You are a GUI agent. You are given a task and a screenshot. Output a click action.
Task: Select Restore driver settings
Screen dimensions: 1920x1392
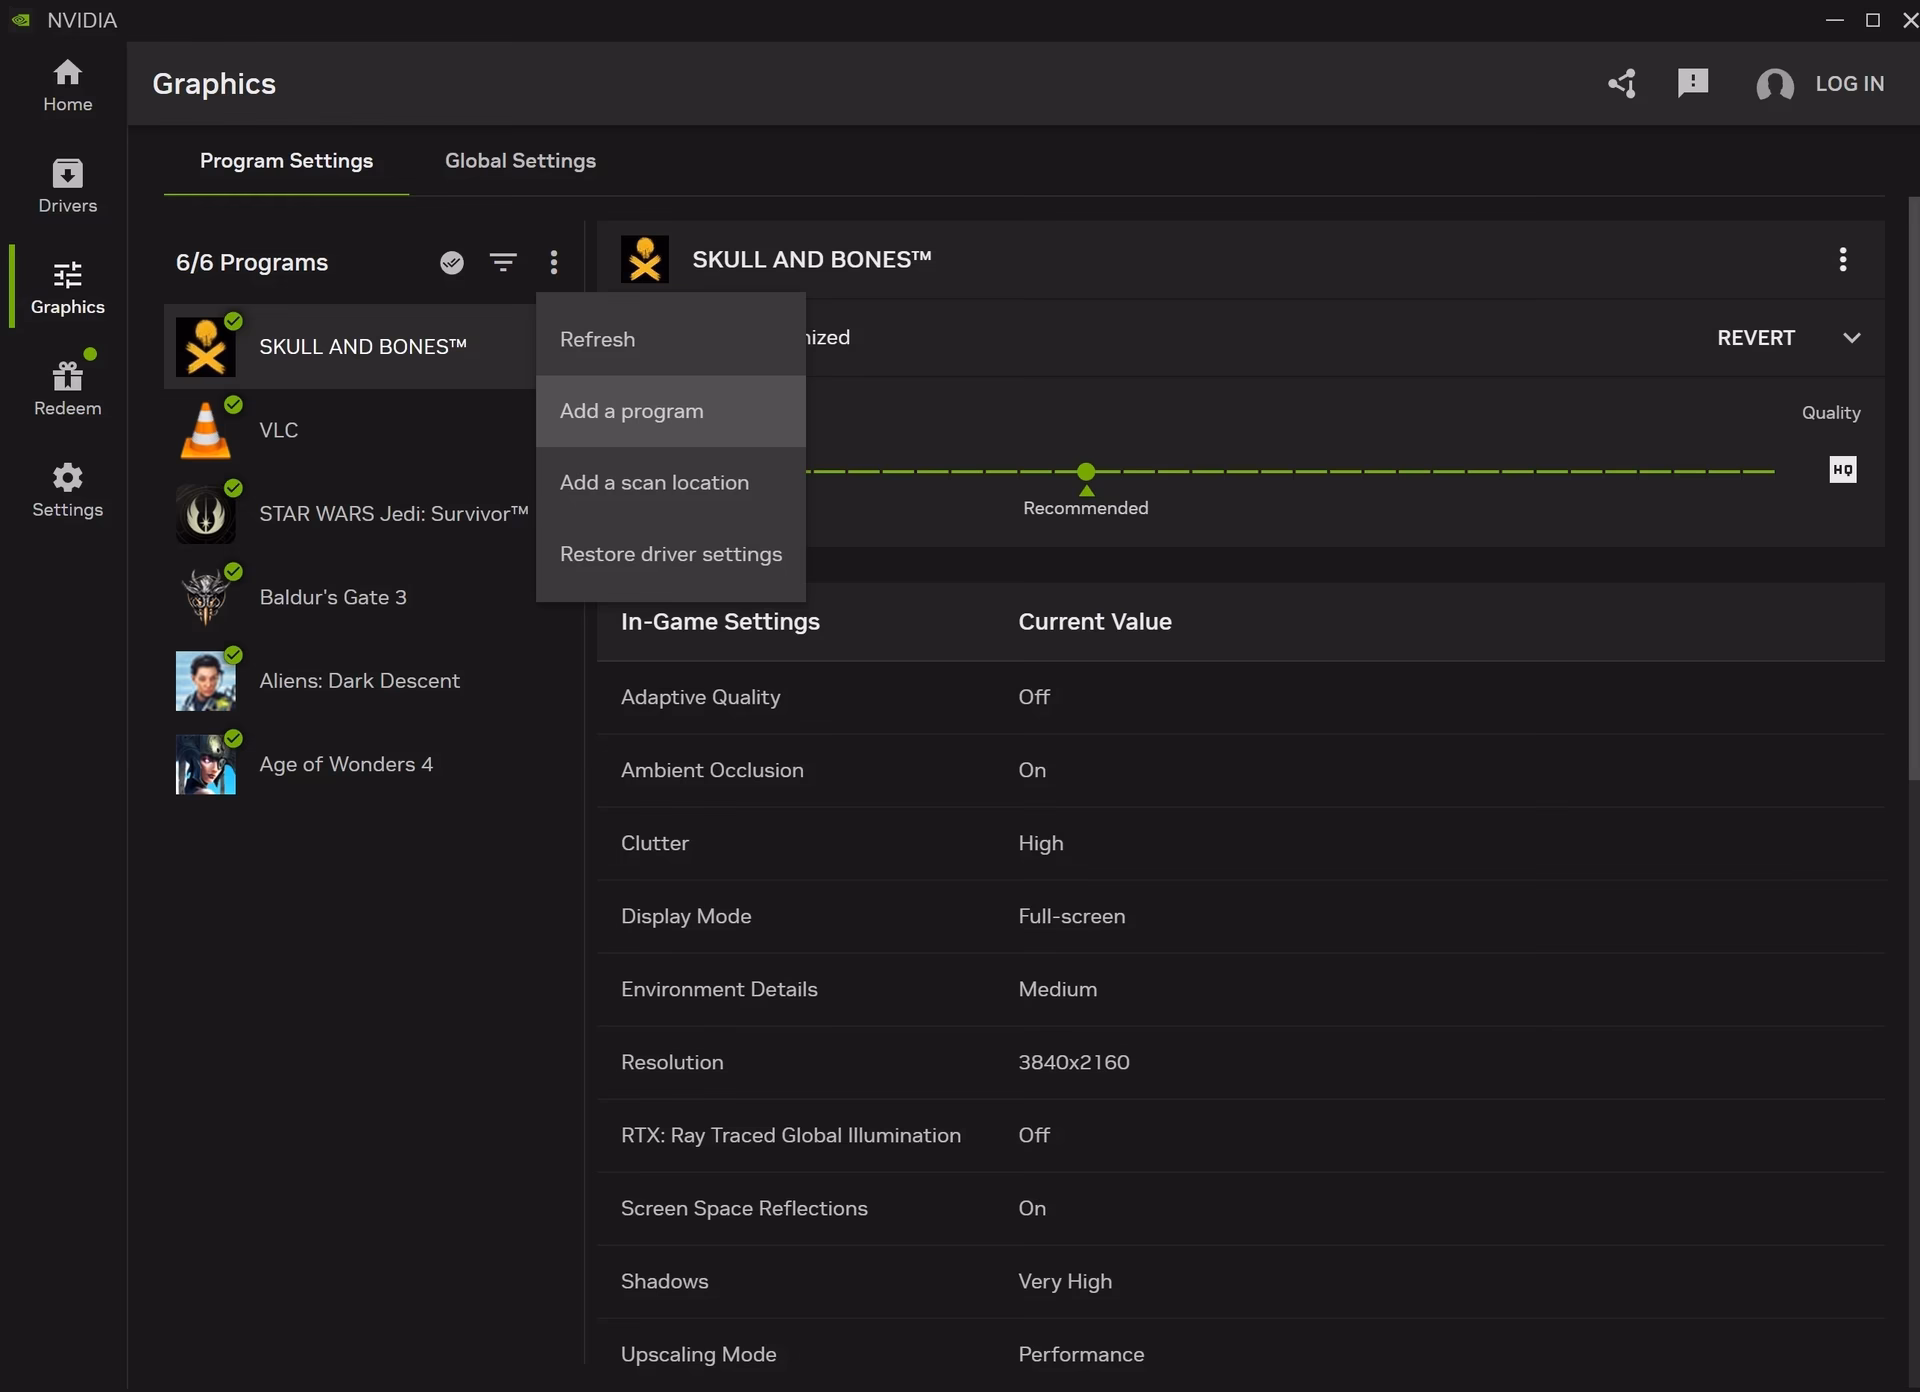click(671, 554)
